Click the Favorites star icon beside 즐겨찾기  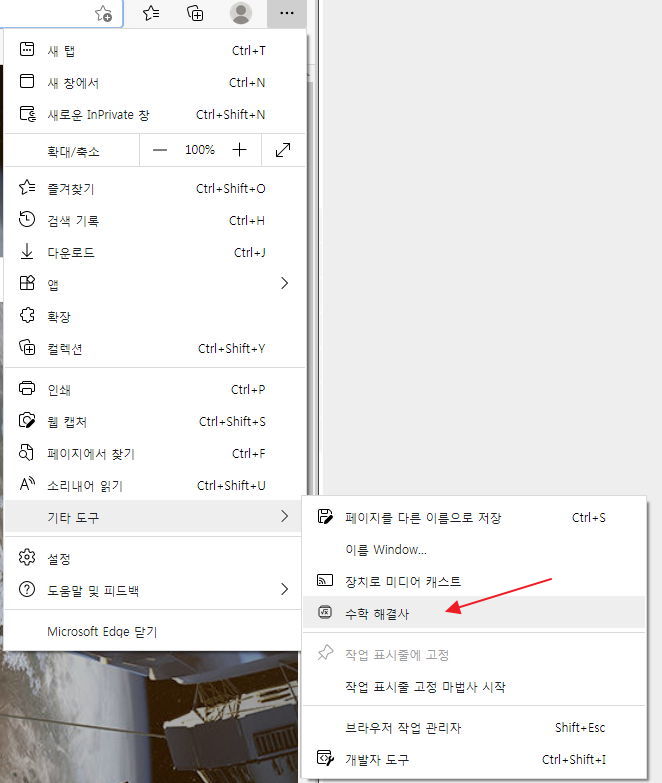(x=27, y=188)
